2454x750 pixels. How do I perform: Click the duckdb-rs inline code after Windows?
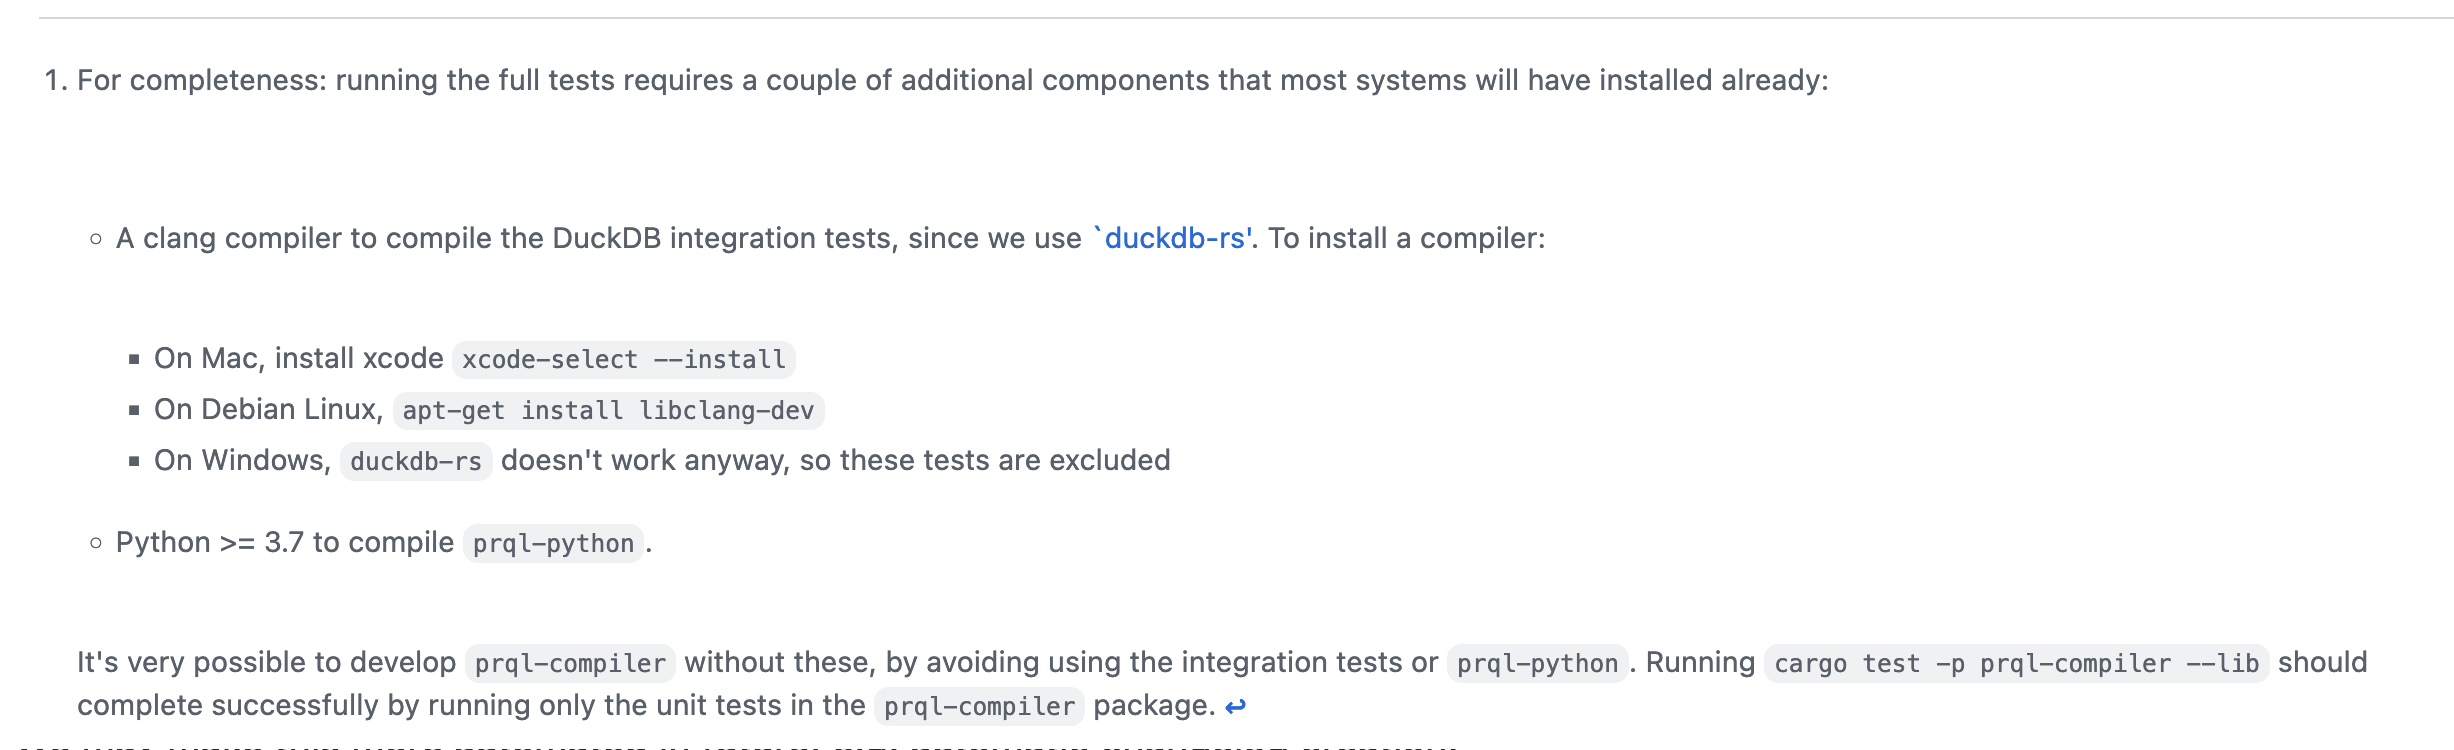[x=416, y=462]
